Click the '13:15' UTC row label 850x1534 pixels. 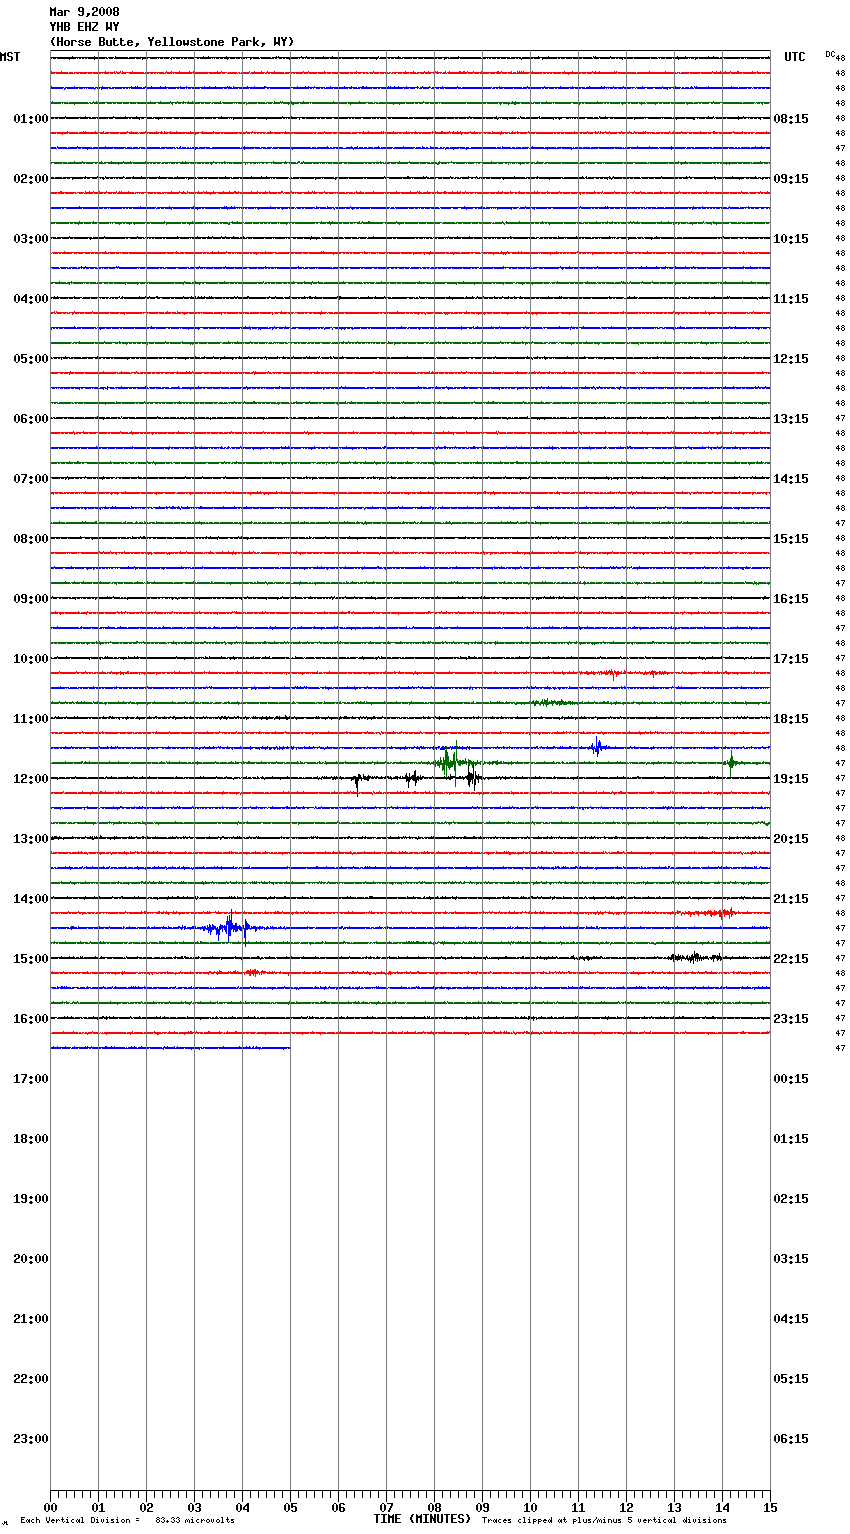791,419
